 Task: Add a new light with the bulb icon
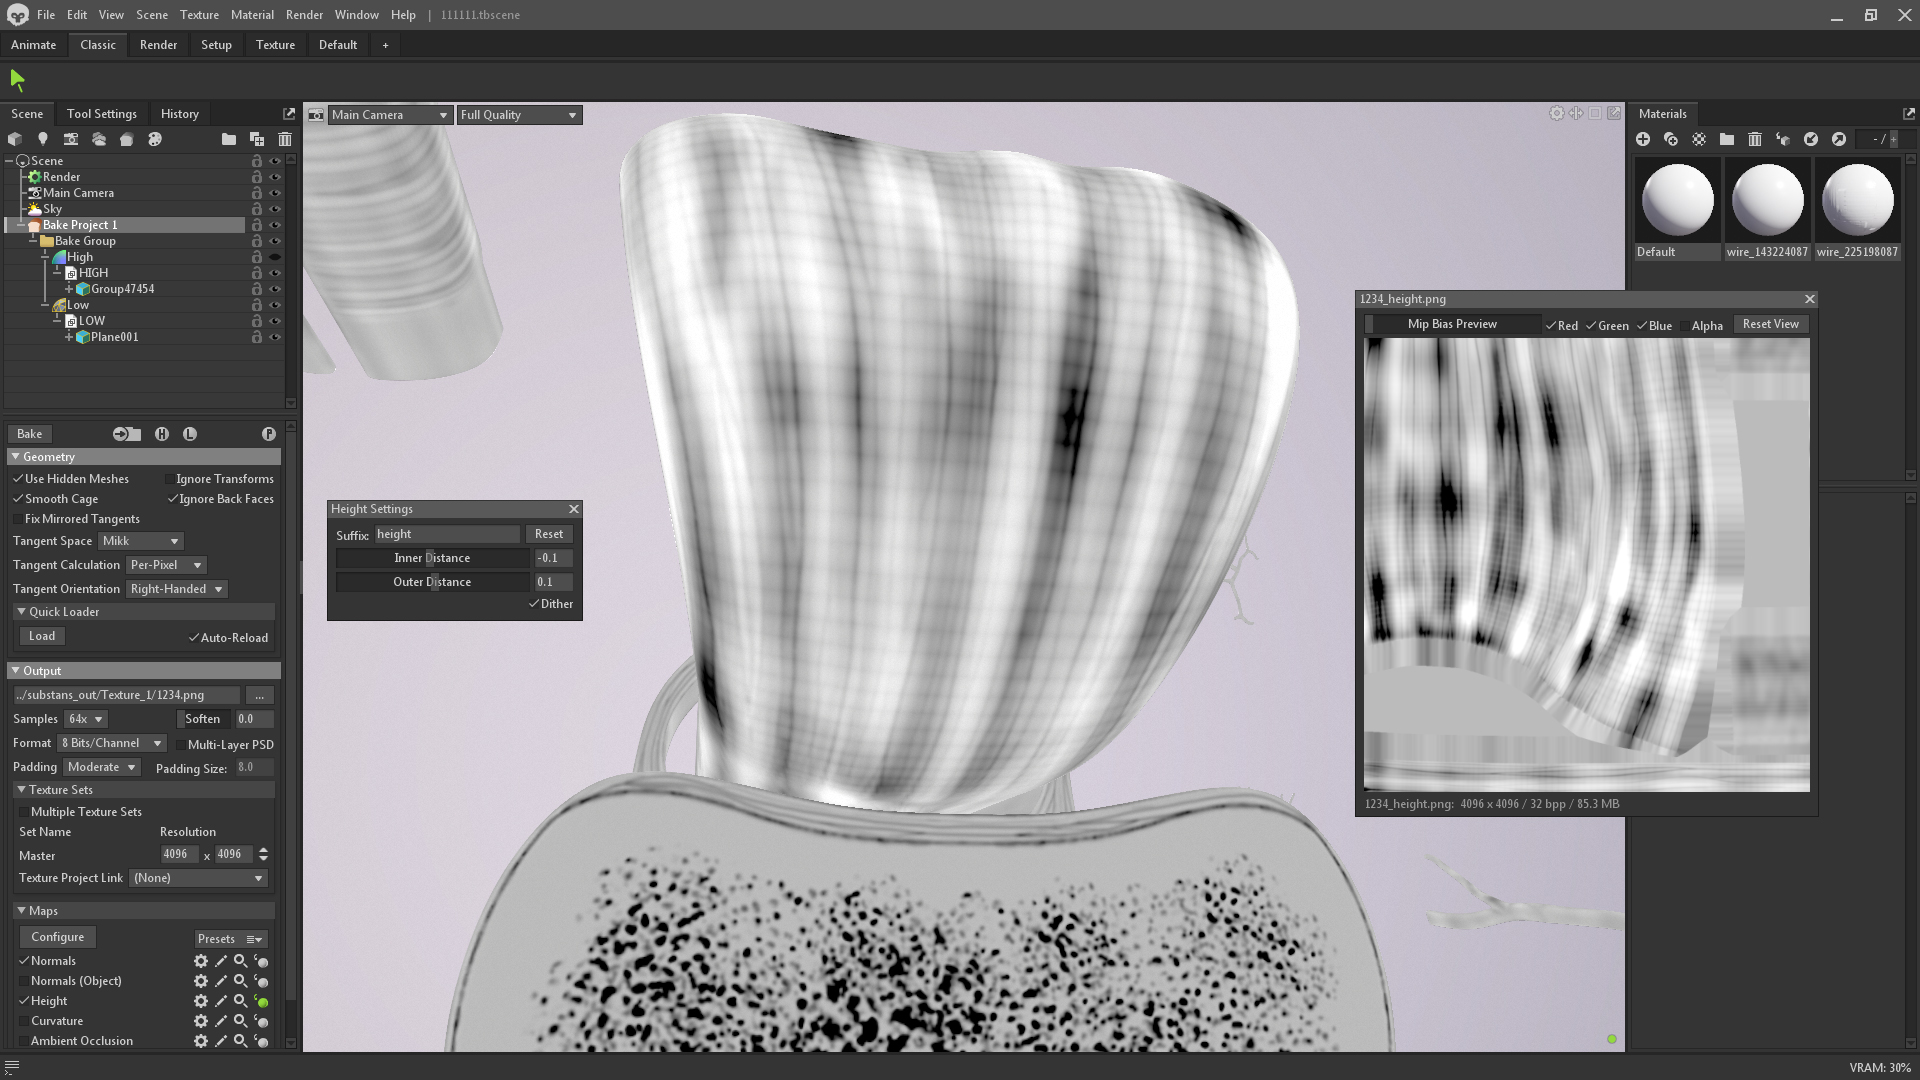coord(42,139)
